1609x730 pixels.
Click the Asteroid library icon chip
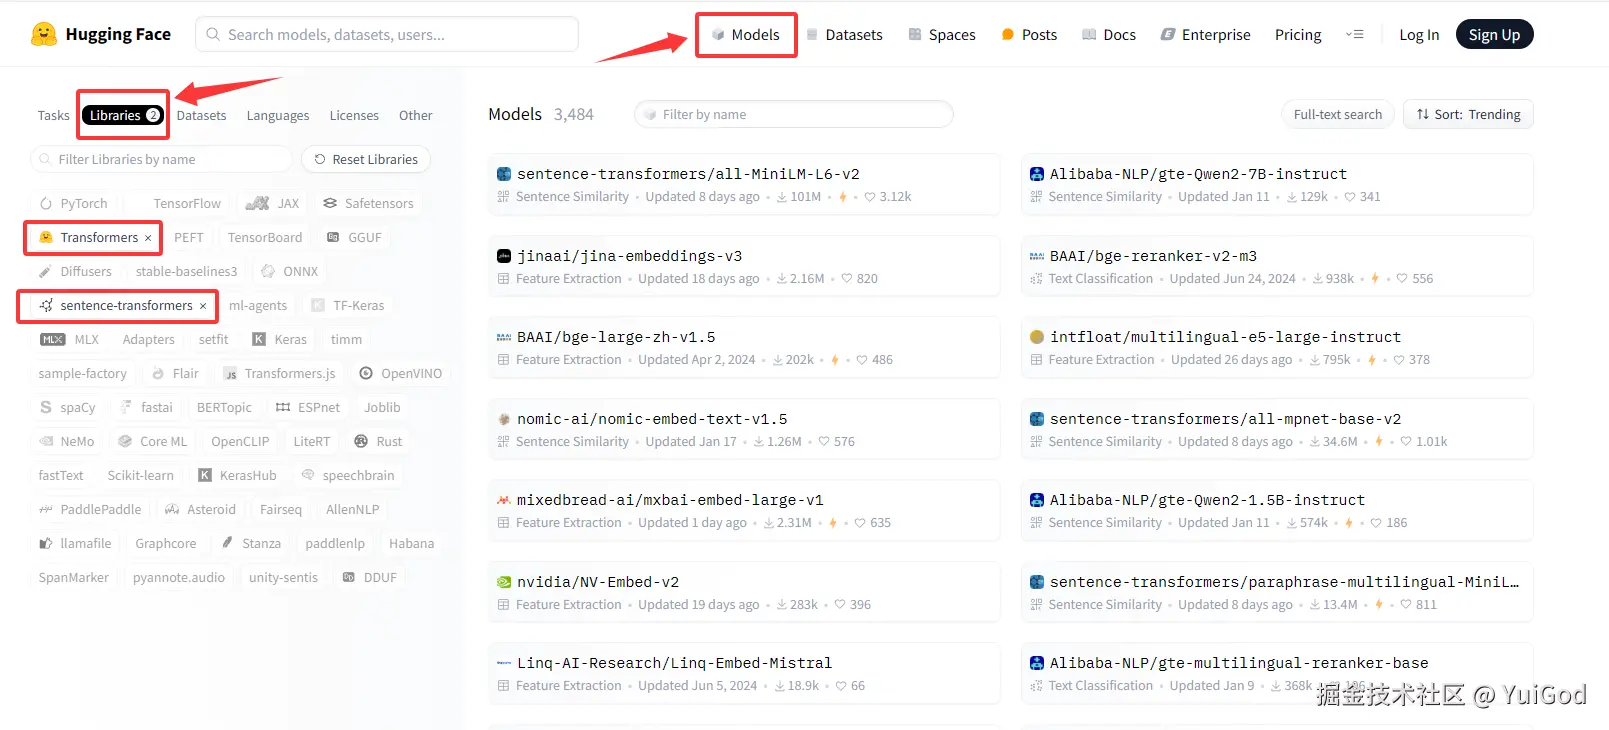[201, 509]
